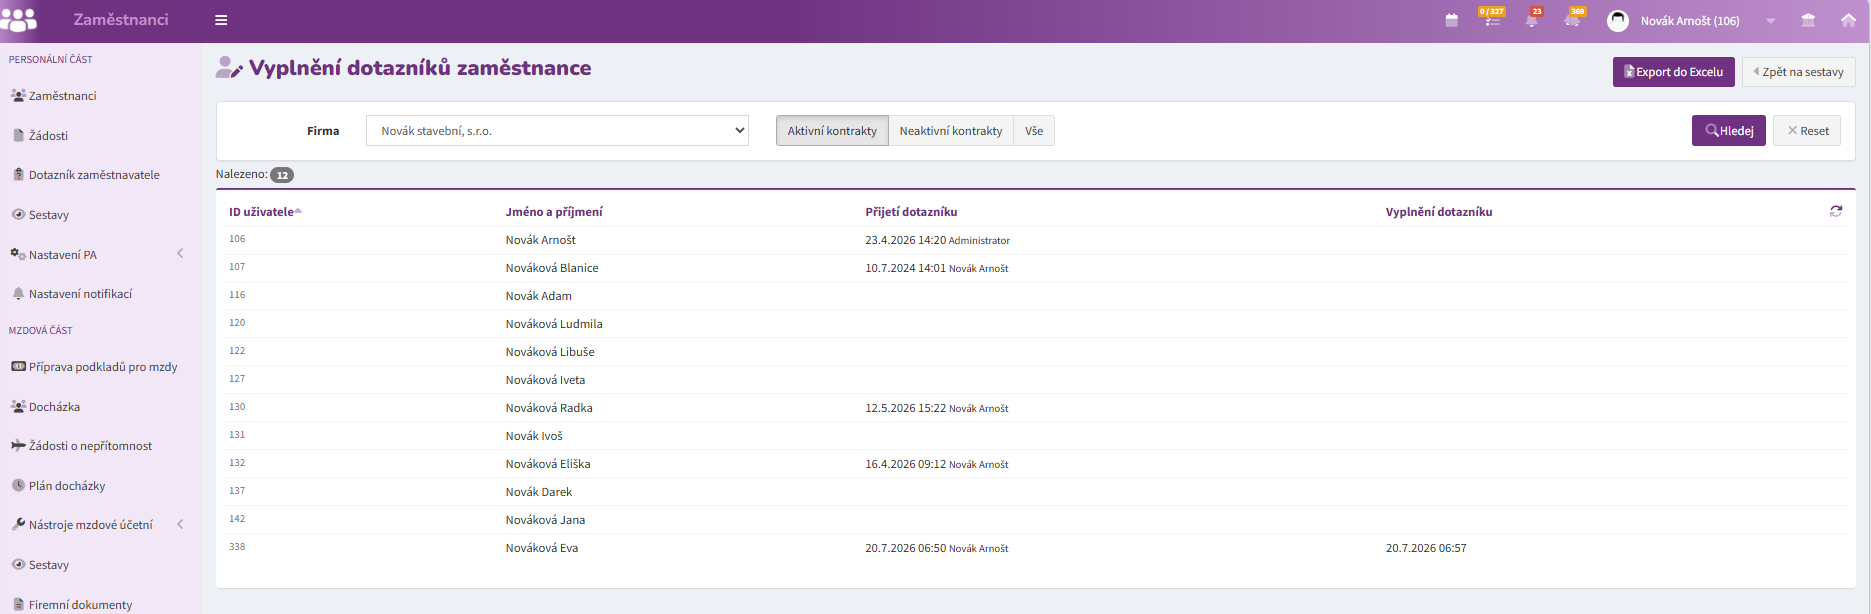Open Plán docházky menu item

67,486
